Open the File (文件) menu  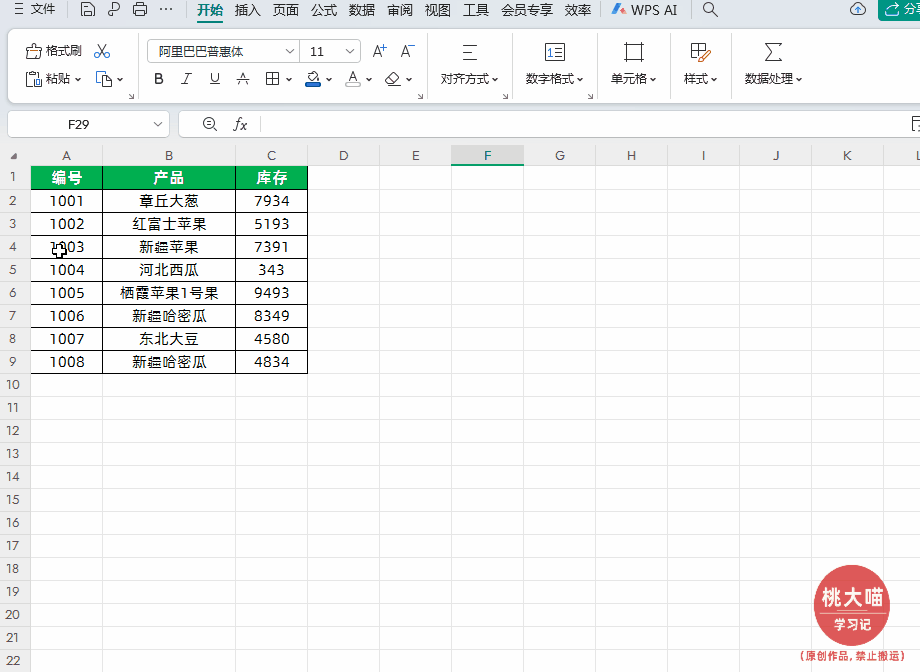(35, 9)
